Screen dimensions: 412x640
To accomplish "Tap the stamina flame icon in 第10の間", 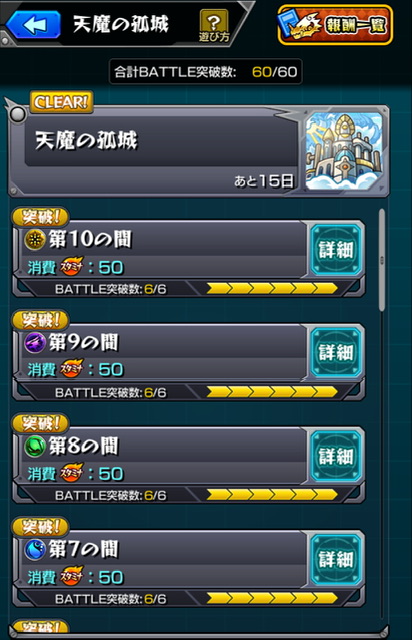I will coord(72,267).
